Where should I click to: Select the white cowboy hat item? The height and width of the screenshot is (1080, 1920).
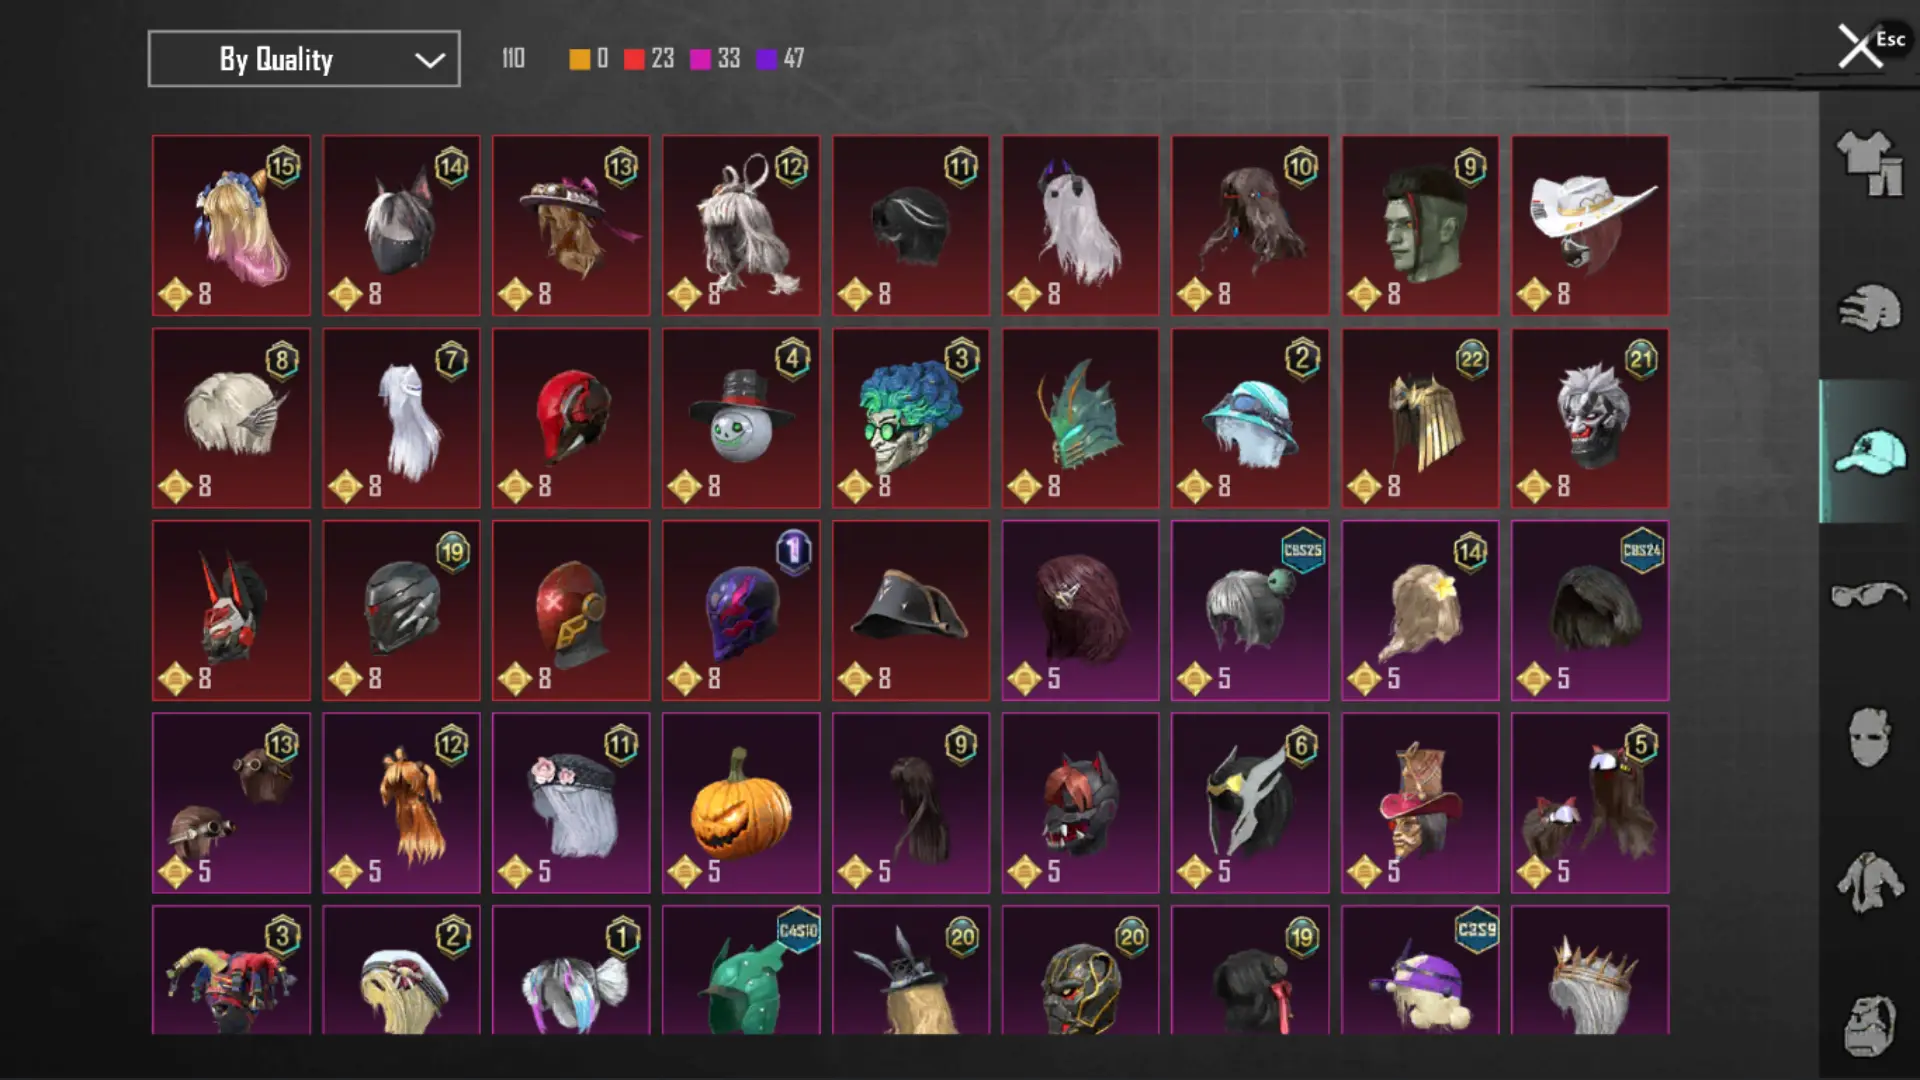[1590, 226]
